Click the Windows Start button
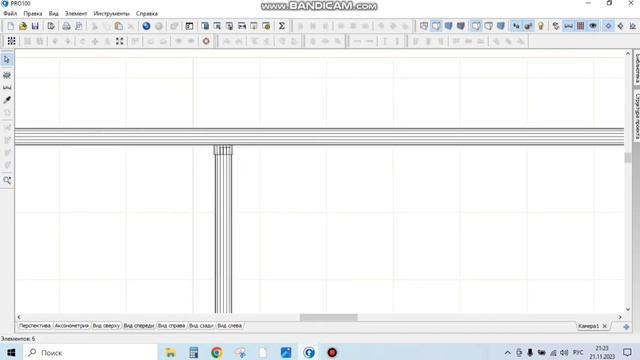640x360 pixels. tap(11, 352)
